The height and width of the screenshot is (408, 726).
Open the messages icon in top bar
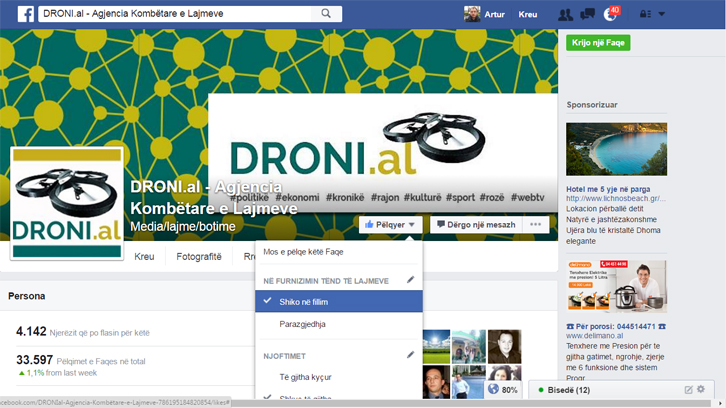[588, 14]
